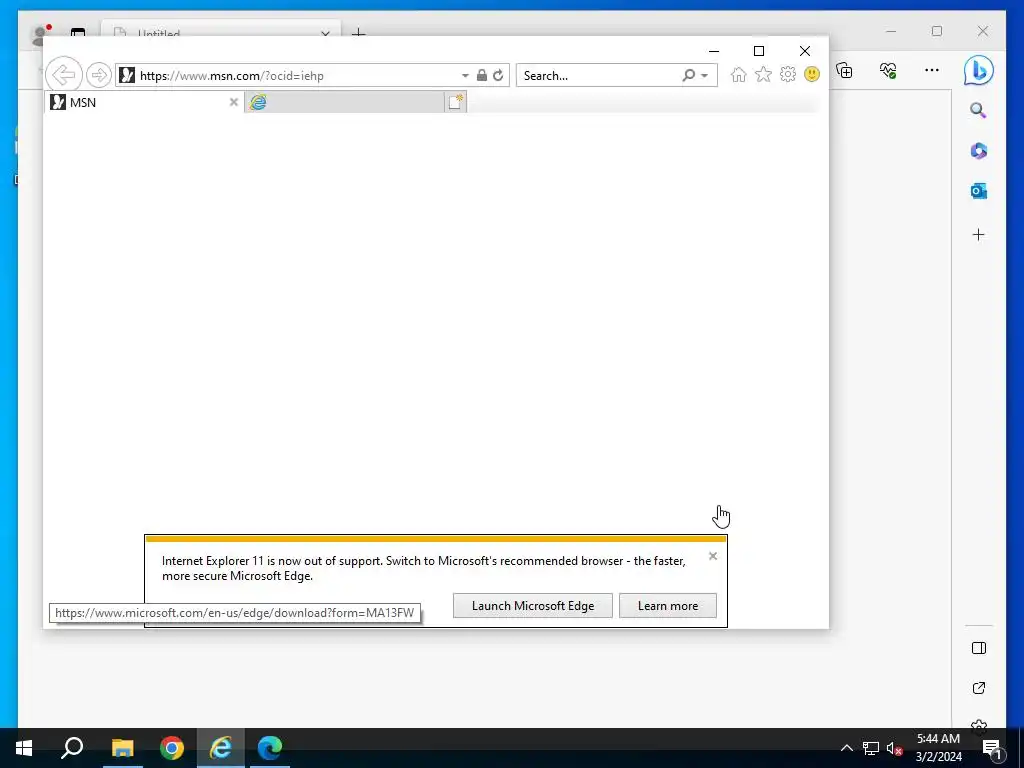This screenshot has width=1024, height=768.
Task: Dismiss the out of support notification
Action: 712,556
